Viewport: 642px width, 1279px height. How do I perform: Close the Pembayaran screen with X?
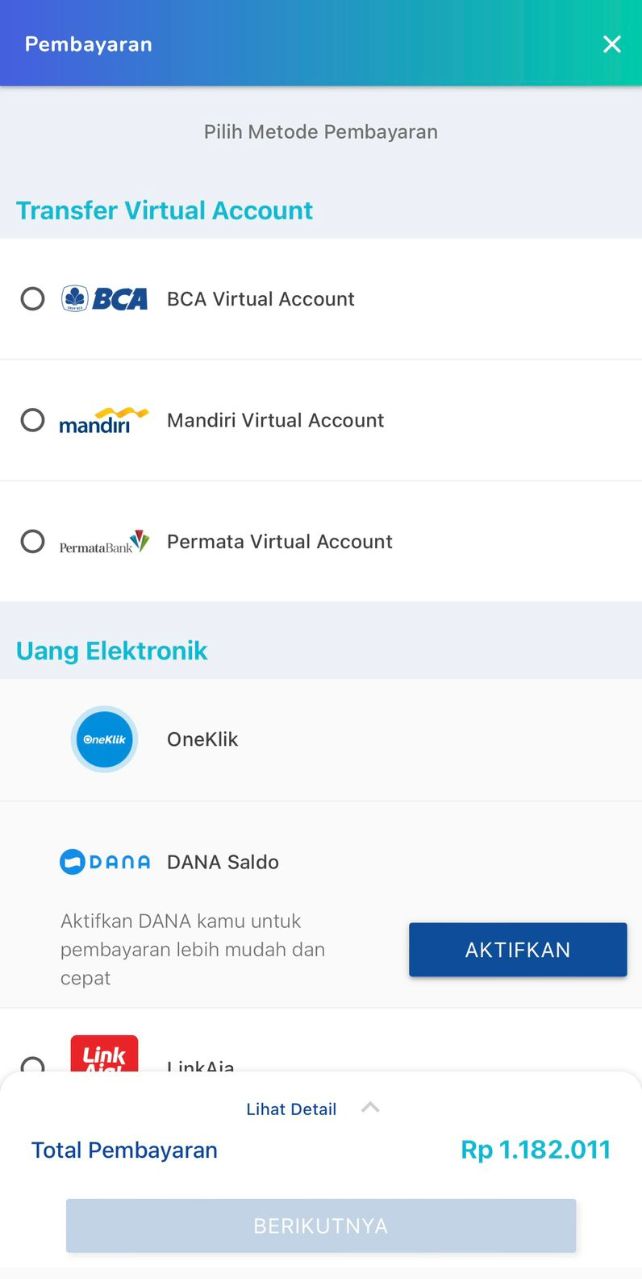[612, 44]
